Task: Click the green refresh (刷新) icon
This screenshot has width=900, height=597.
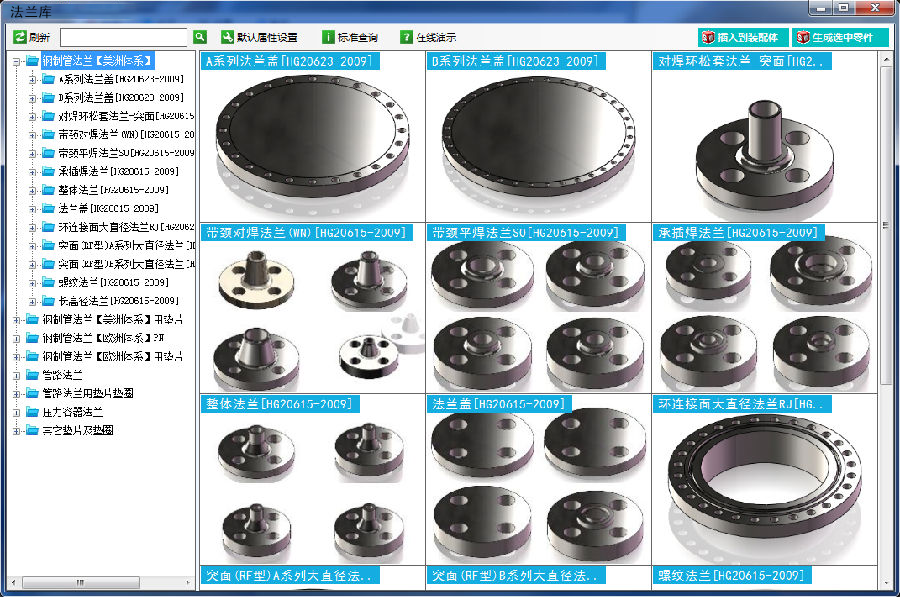Action: [x=20, y=37]
